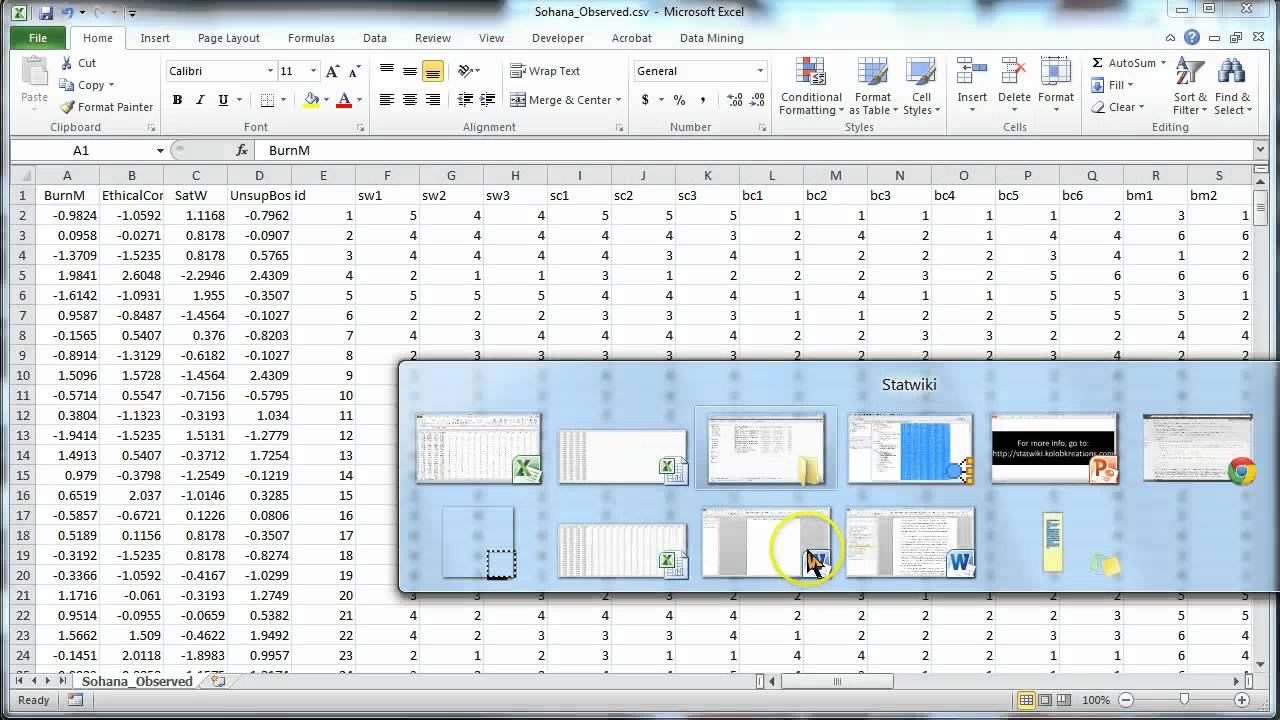Click the Decrease Indent icon
This screenshot has width=1280, height=720.
[x=465, y=100]
